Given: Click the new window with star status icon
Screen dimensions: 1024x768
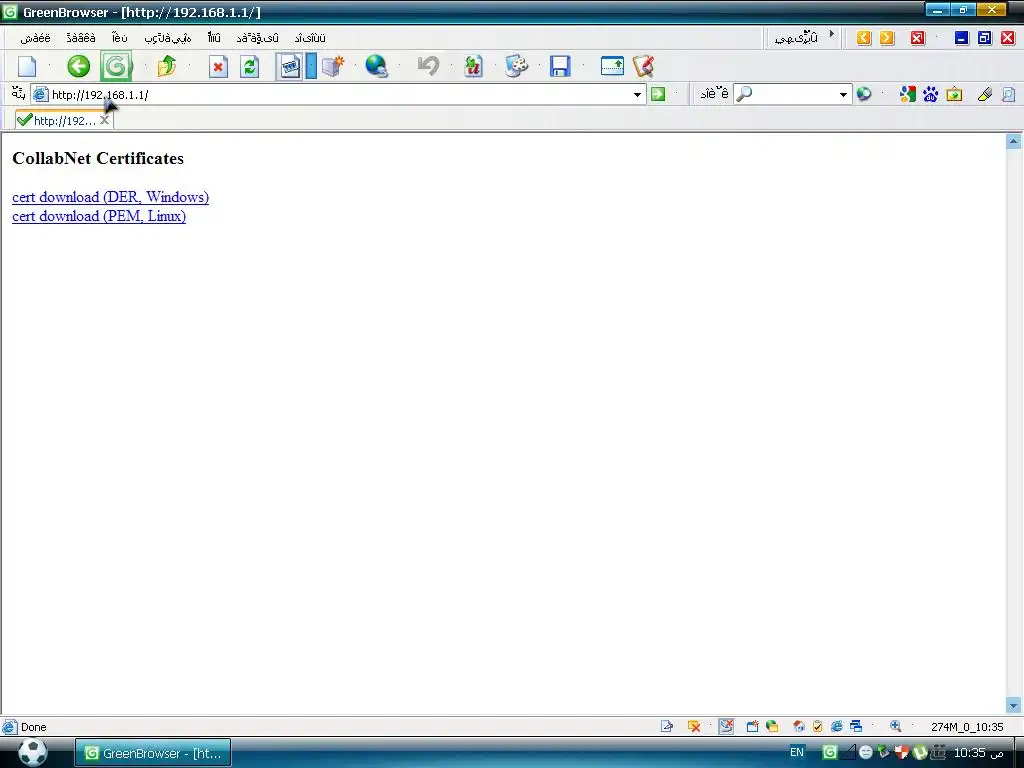Looking at the screenshot, I should click(752, 726).
